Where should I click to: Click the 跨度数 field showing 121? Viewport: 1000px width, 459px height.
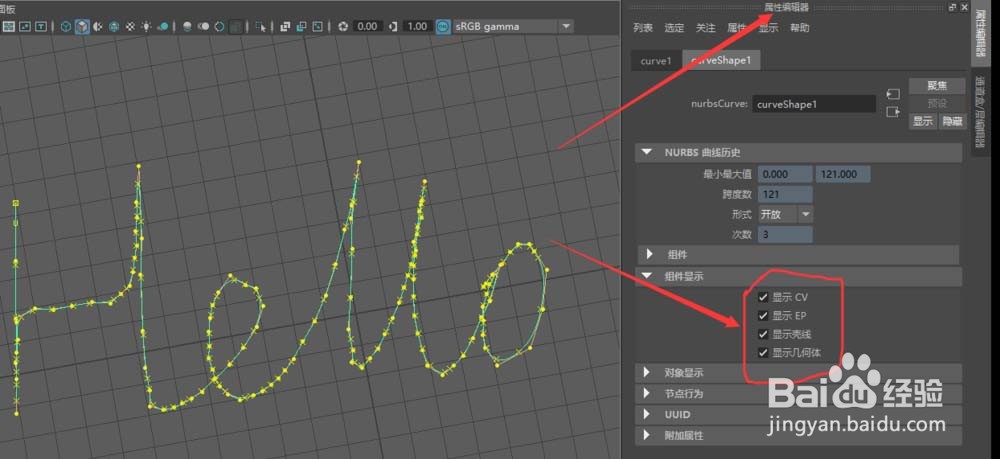785,194
